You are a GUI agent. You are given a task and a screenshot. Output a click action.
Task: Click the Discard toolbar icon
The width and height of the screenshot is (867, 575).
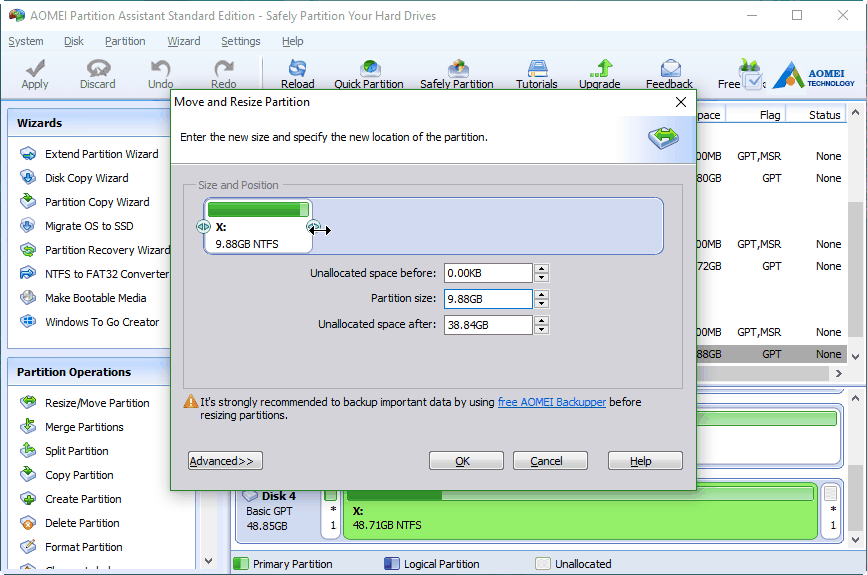tap(98, 74)
